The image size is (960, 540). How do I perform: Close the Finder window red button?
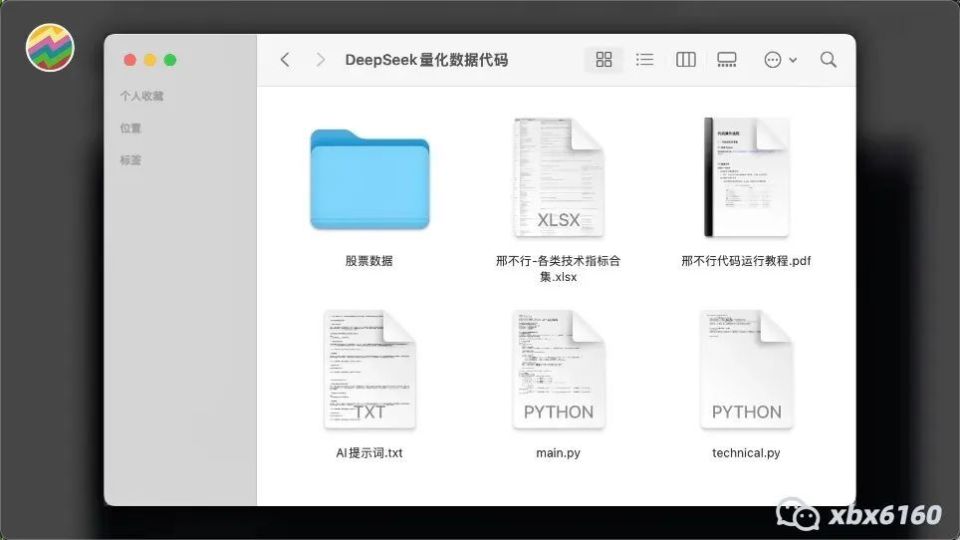click(130, 60)
